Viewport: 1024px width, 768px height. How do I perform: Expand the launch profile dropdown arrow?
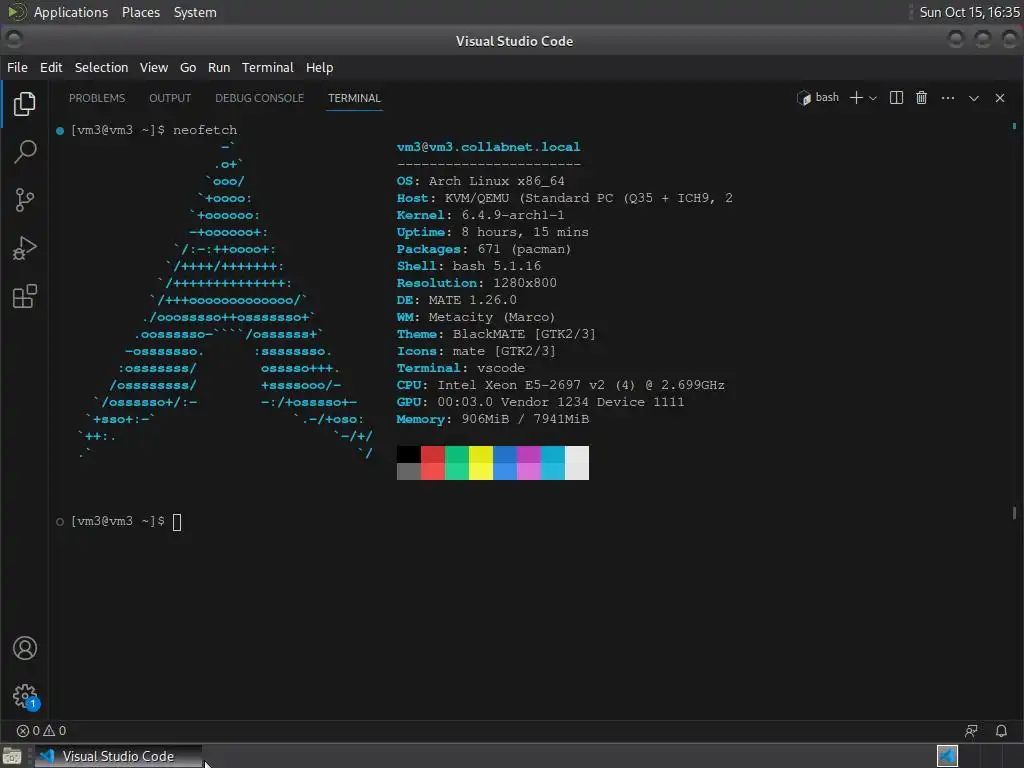tap(872, 98)
